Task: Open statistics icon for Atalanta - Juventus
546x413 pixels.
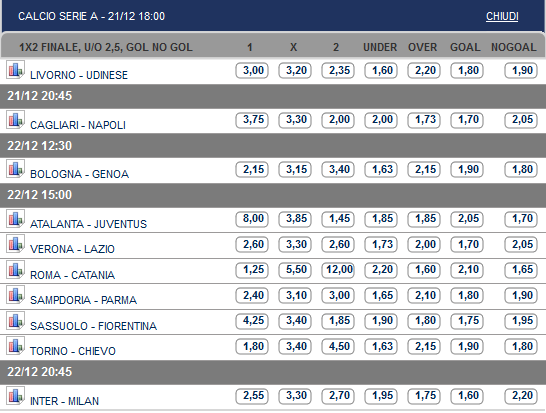Action: (15, 218)
